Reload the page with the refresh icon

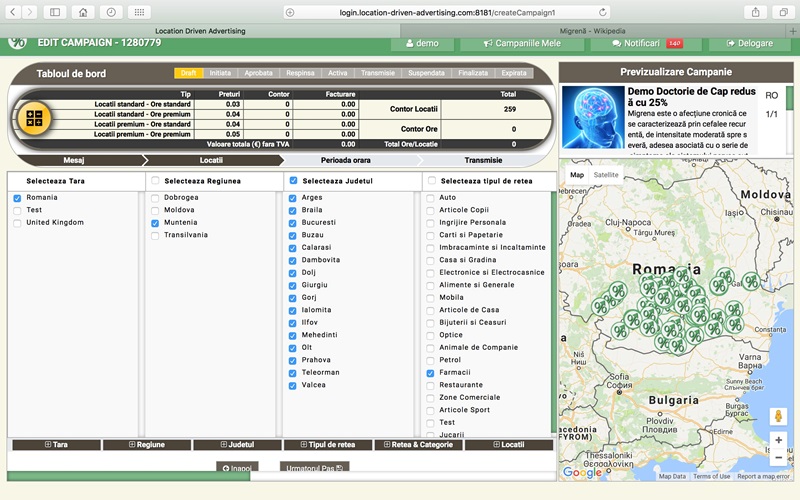coord(603,12)
